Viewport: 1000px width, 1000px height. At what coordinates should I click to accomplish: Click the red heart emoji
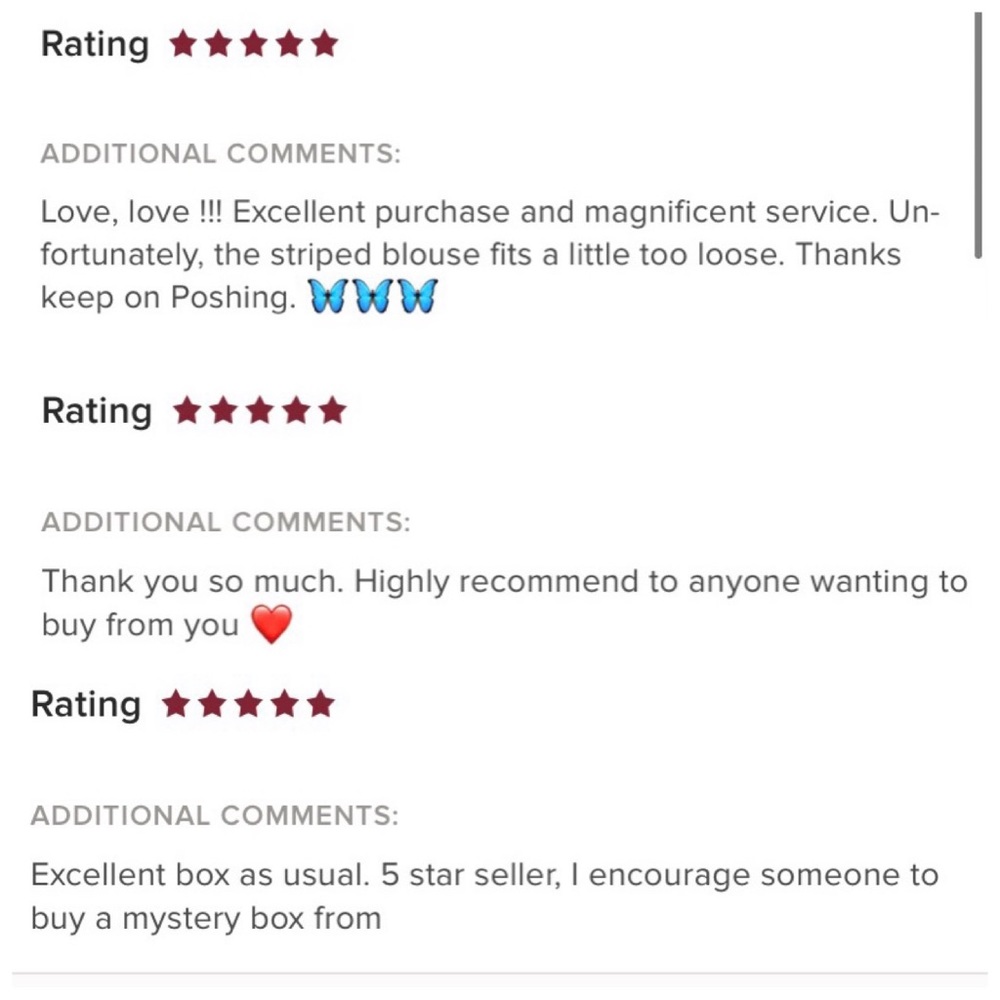click(x=270, y=625)
